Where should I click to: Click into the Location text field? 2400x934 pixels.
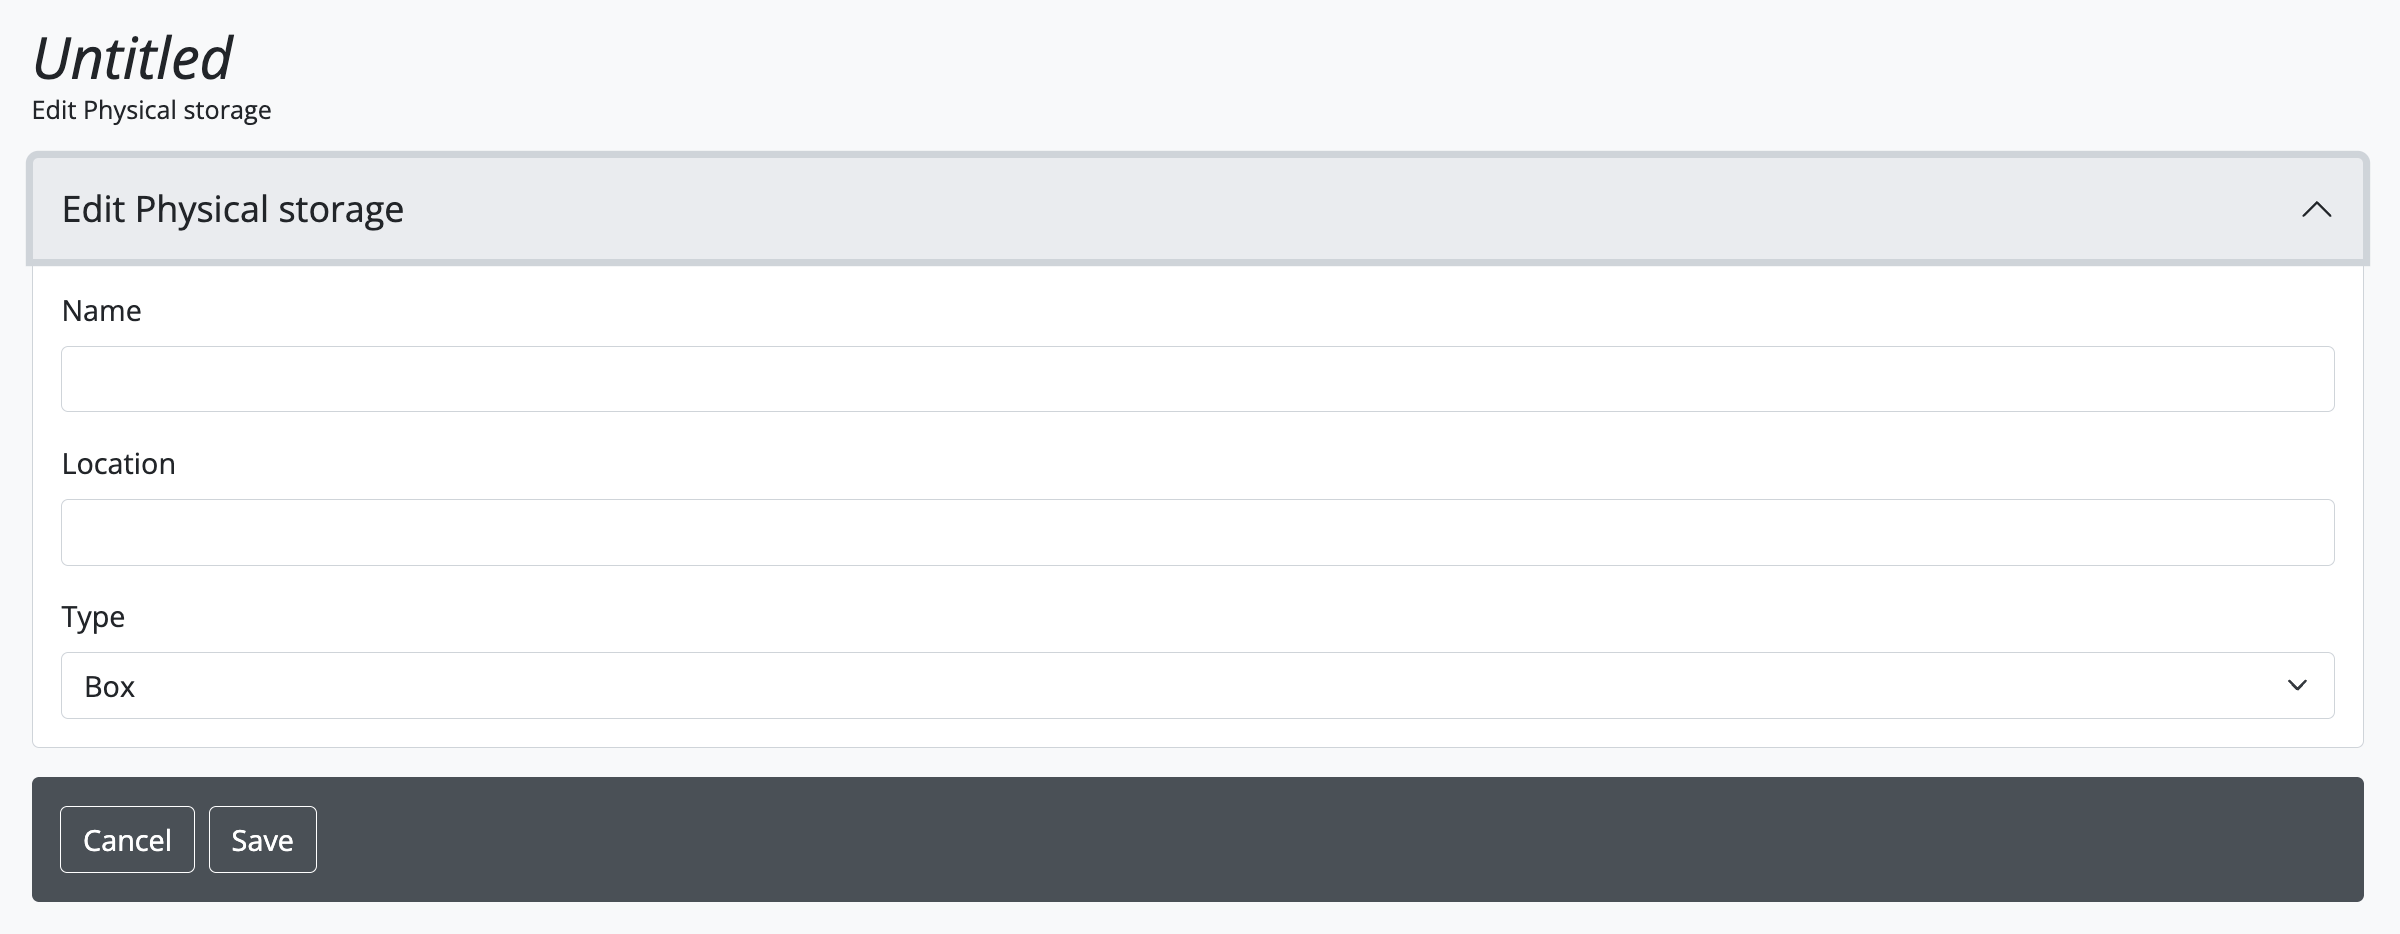tap(1197, 532)
